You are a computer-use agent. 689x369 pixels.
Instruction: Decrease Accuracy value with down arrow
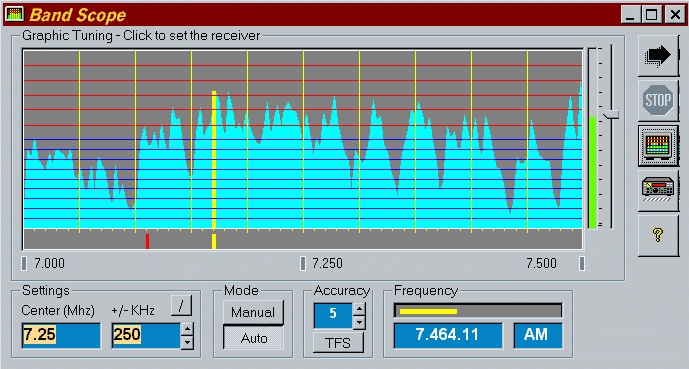[x=359, y=322]
